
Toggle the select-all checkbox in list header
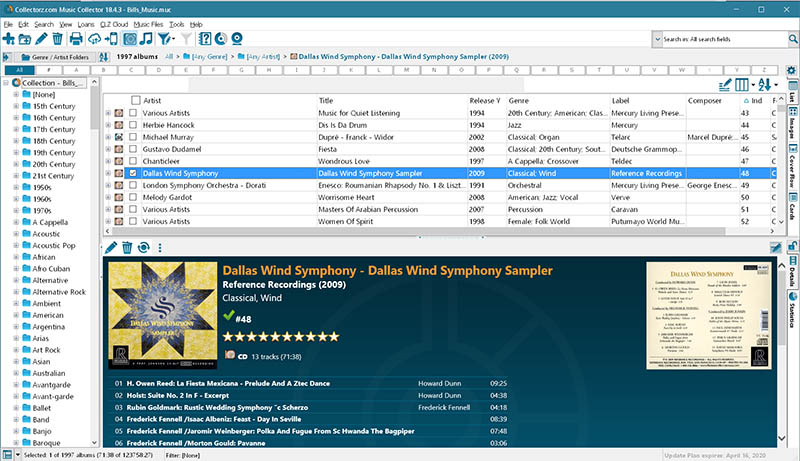(x=136, y=100)
